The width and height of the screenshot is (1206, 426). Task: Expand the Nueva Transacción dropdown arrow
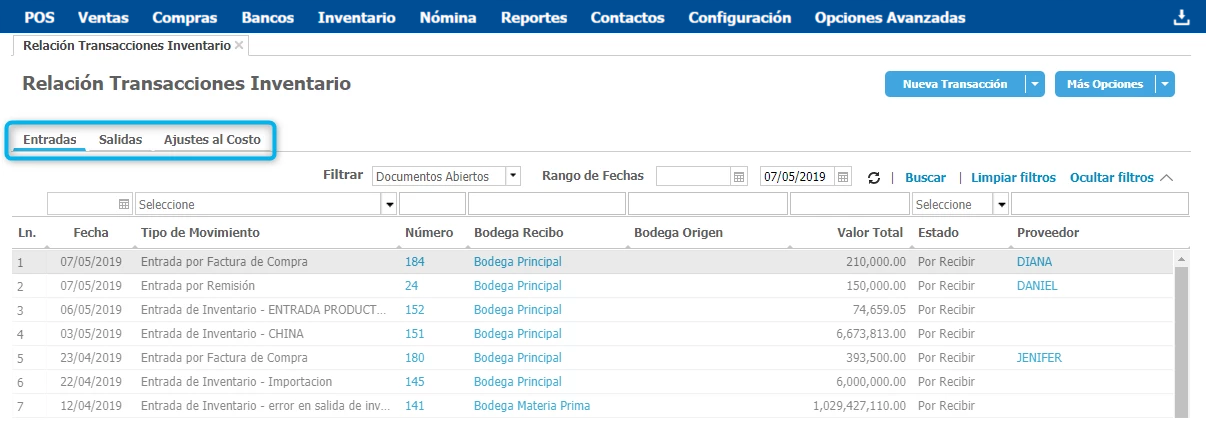(1034, 84)
